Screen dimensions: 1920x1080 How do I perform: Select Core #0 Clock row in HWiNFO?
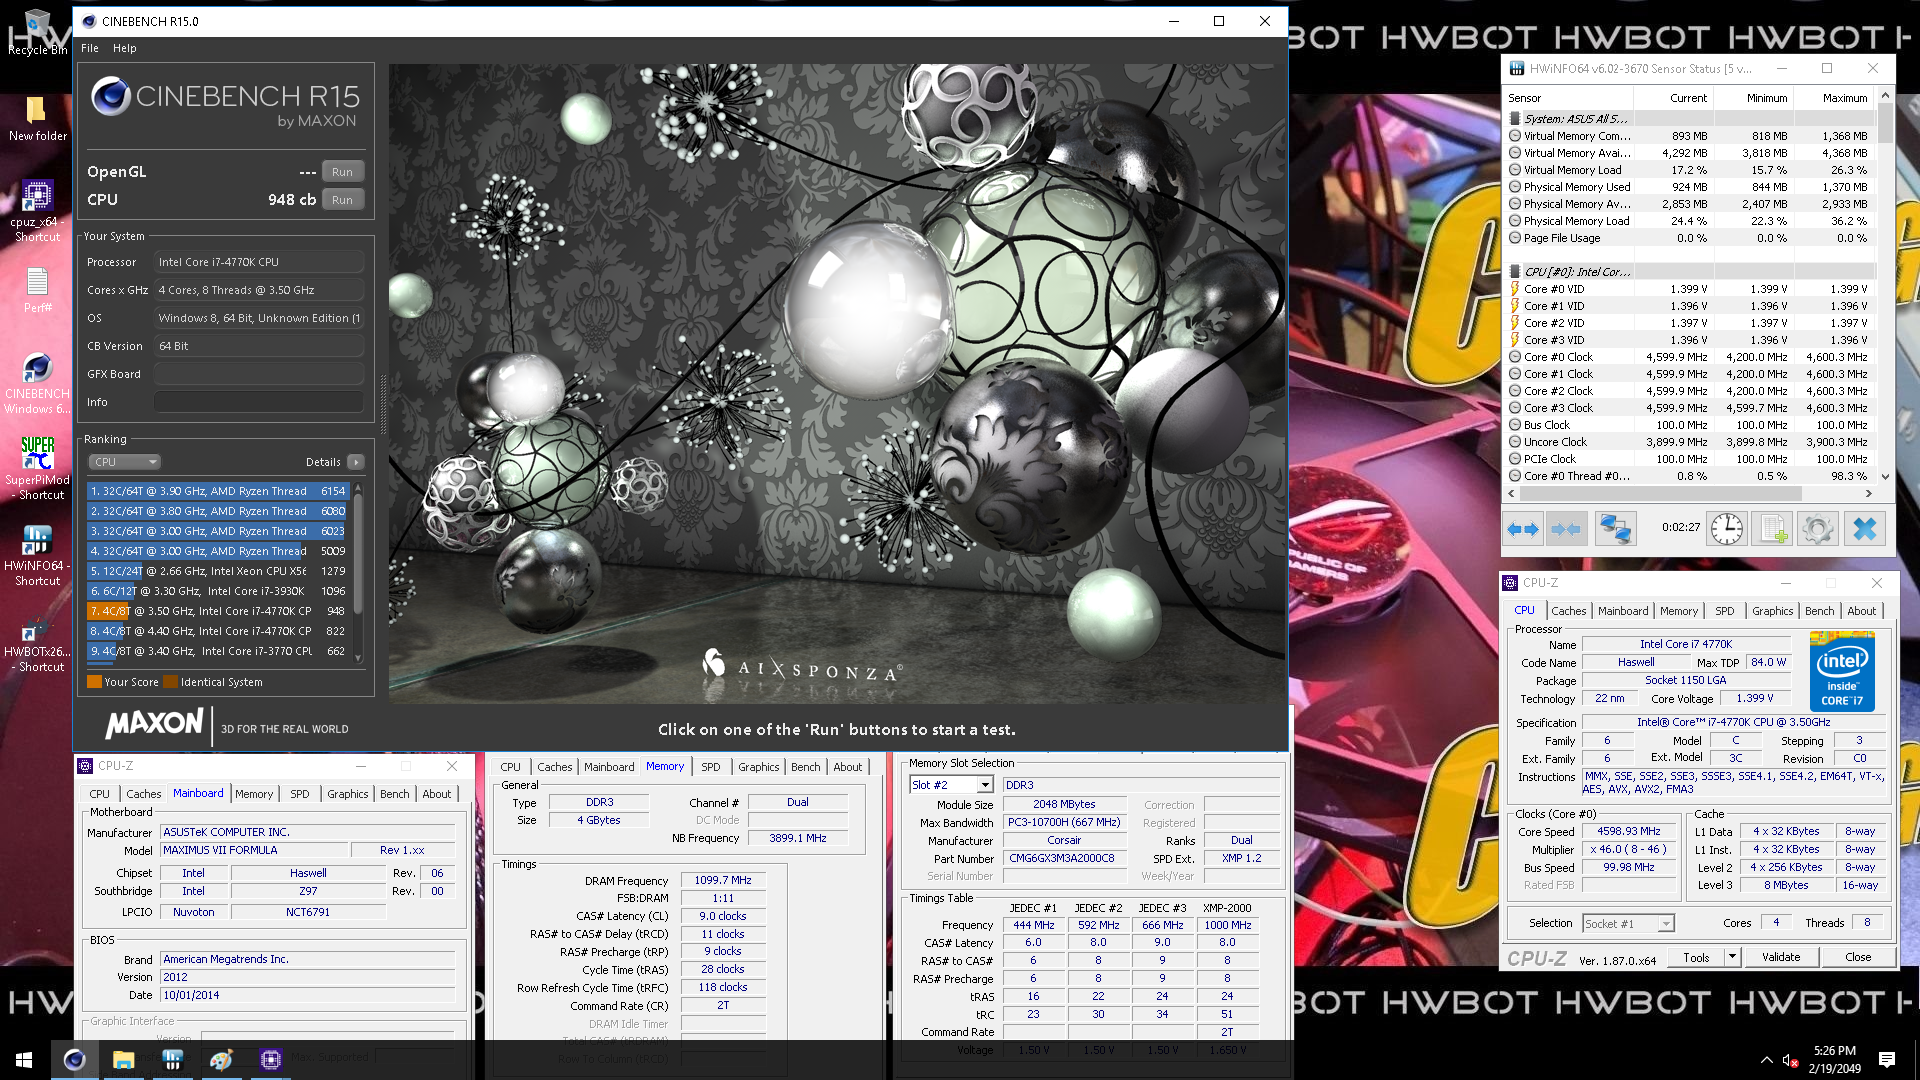1690,357
